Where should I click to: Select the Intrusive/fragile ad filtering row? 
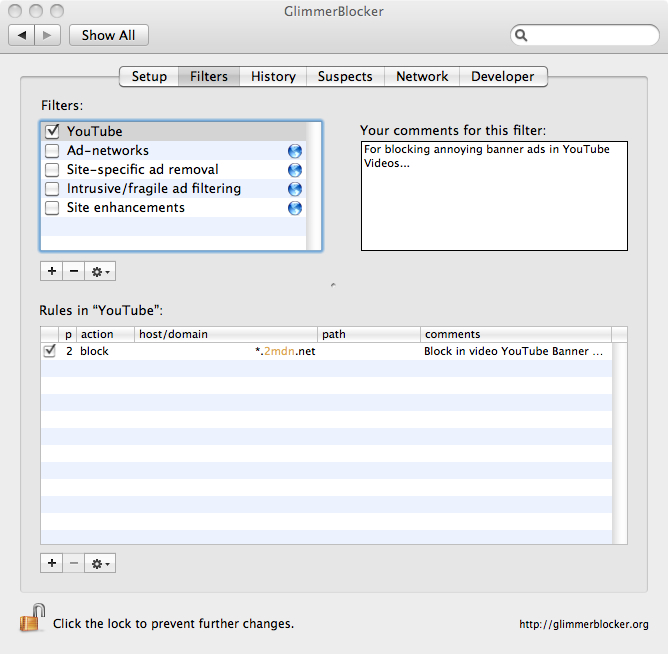173,188
